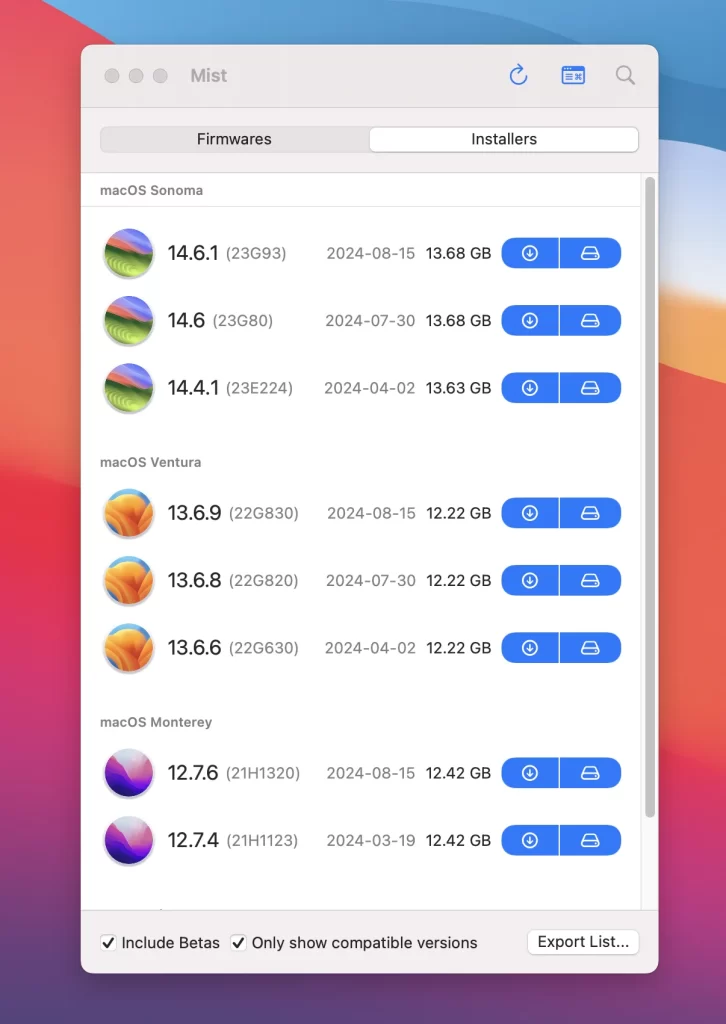Create bootable volume for macOS 12.7.4

click(x=590, y=840)
